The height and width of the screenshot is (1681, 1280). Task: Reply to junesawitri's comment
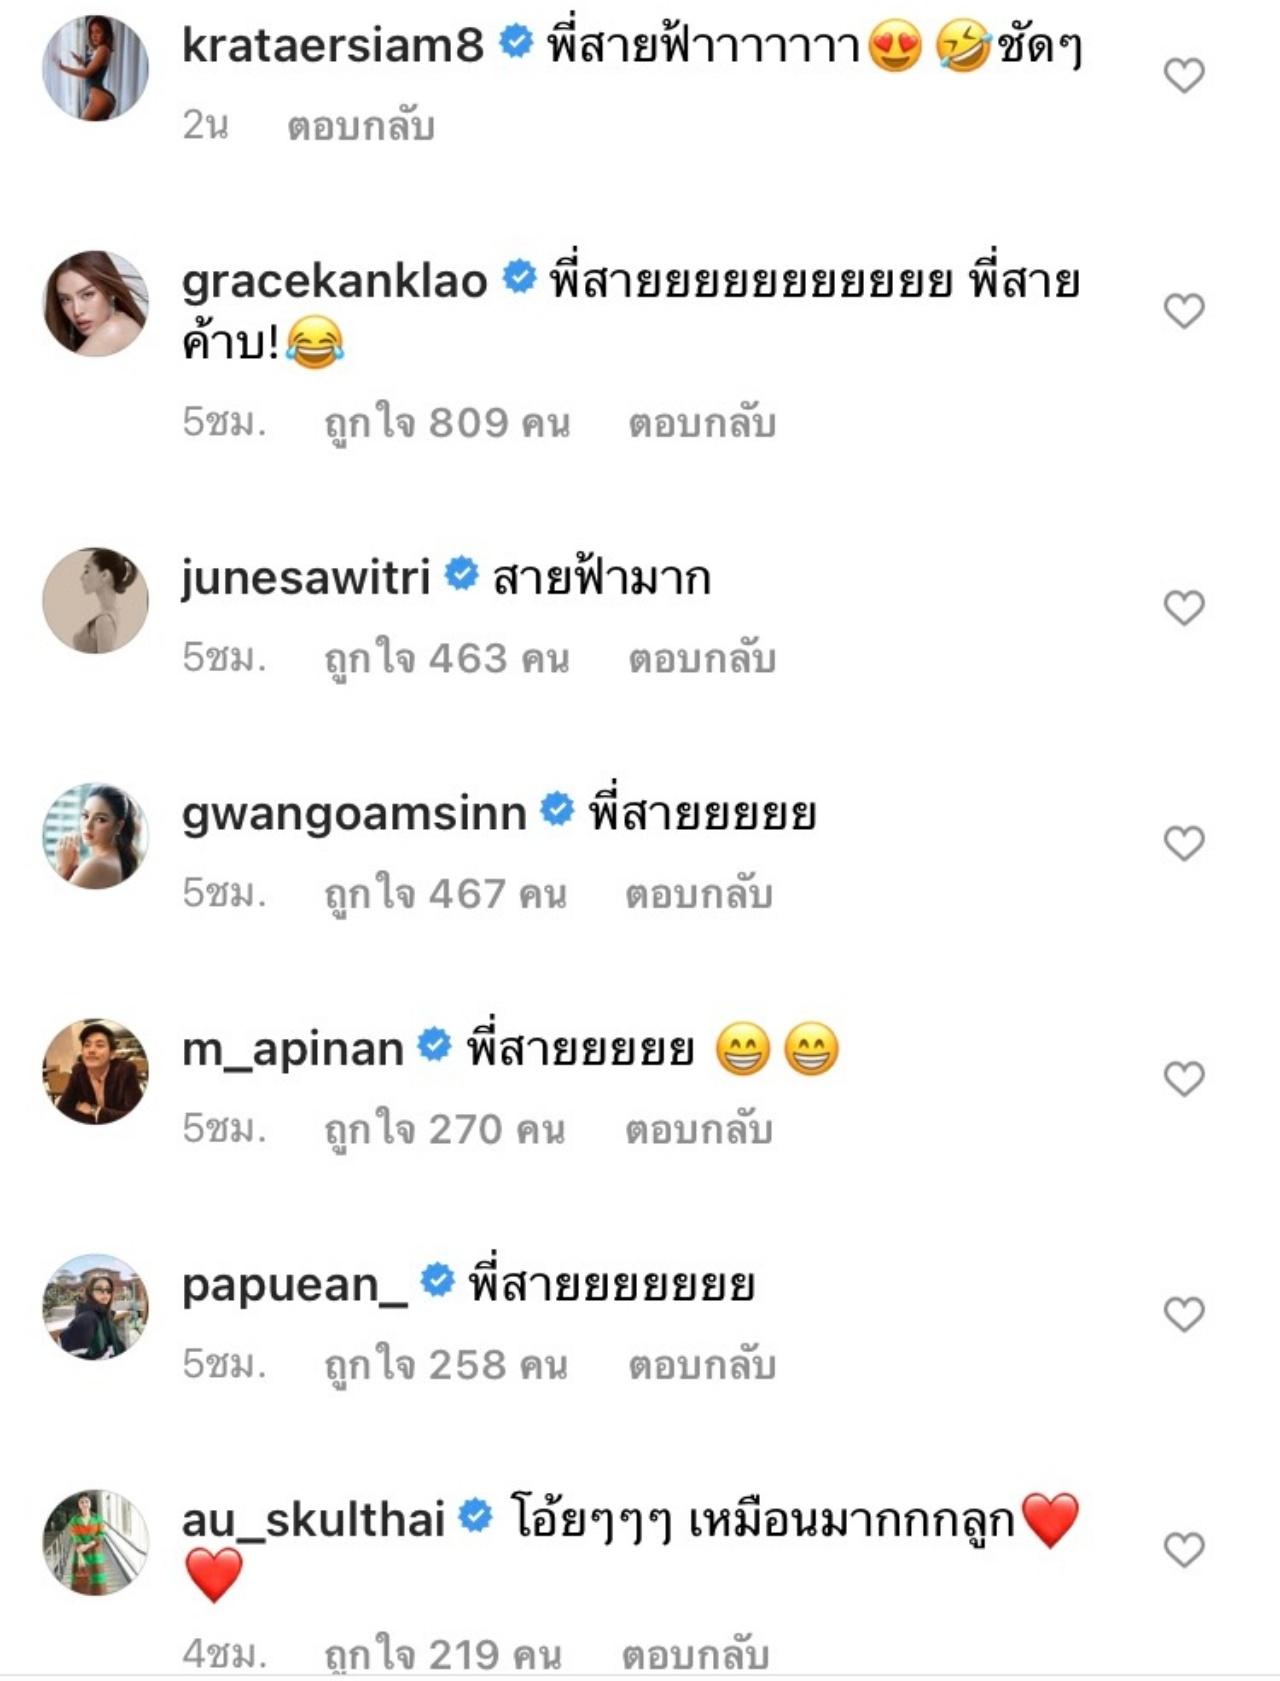point(701,659)
